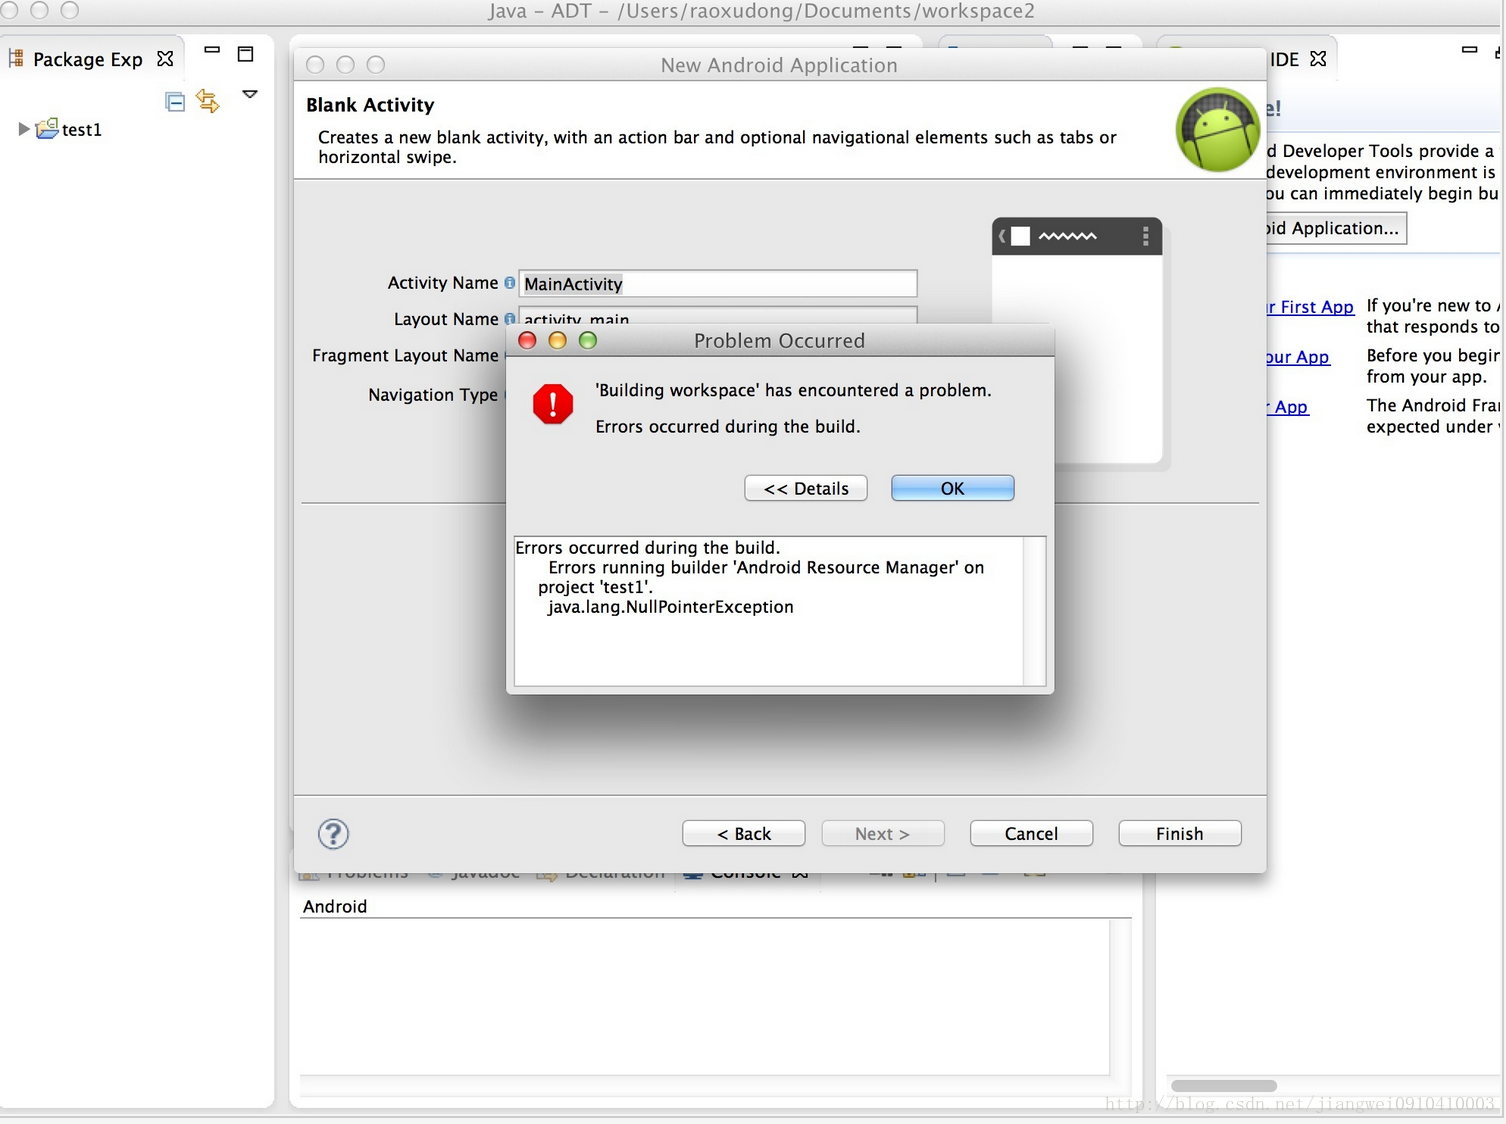
Task: Click the green zoom button of Problem Occurred
Action: (588, 340)
